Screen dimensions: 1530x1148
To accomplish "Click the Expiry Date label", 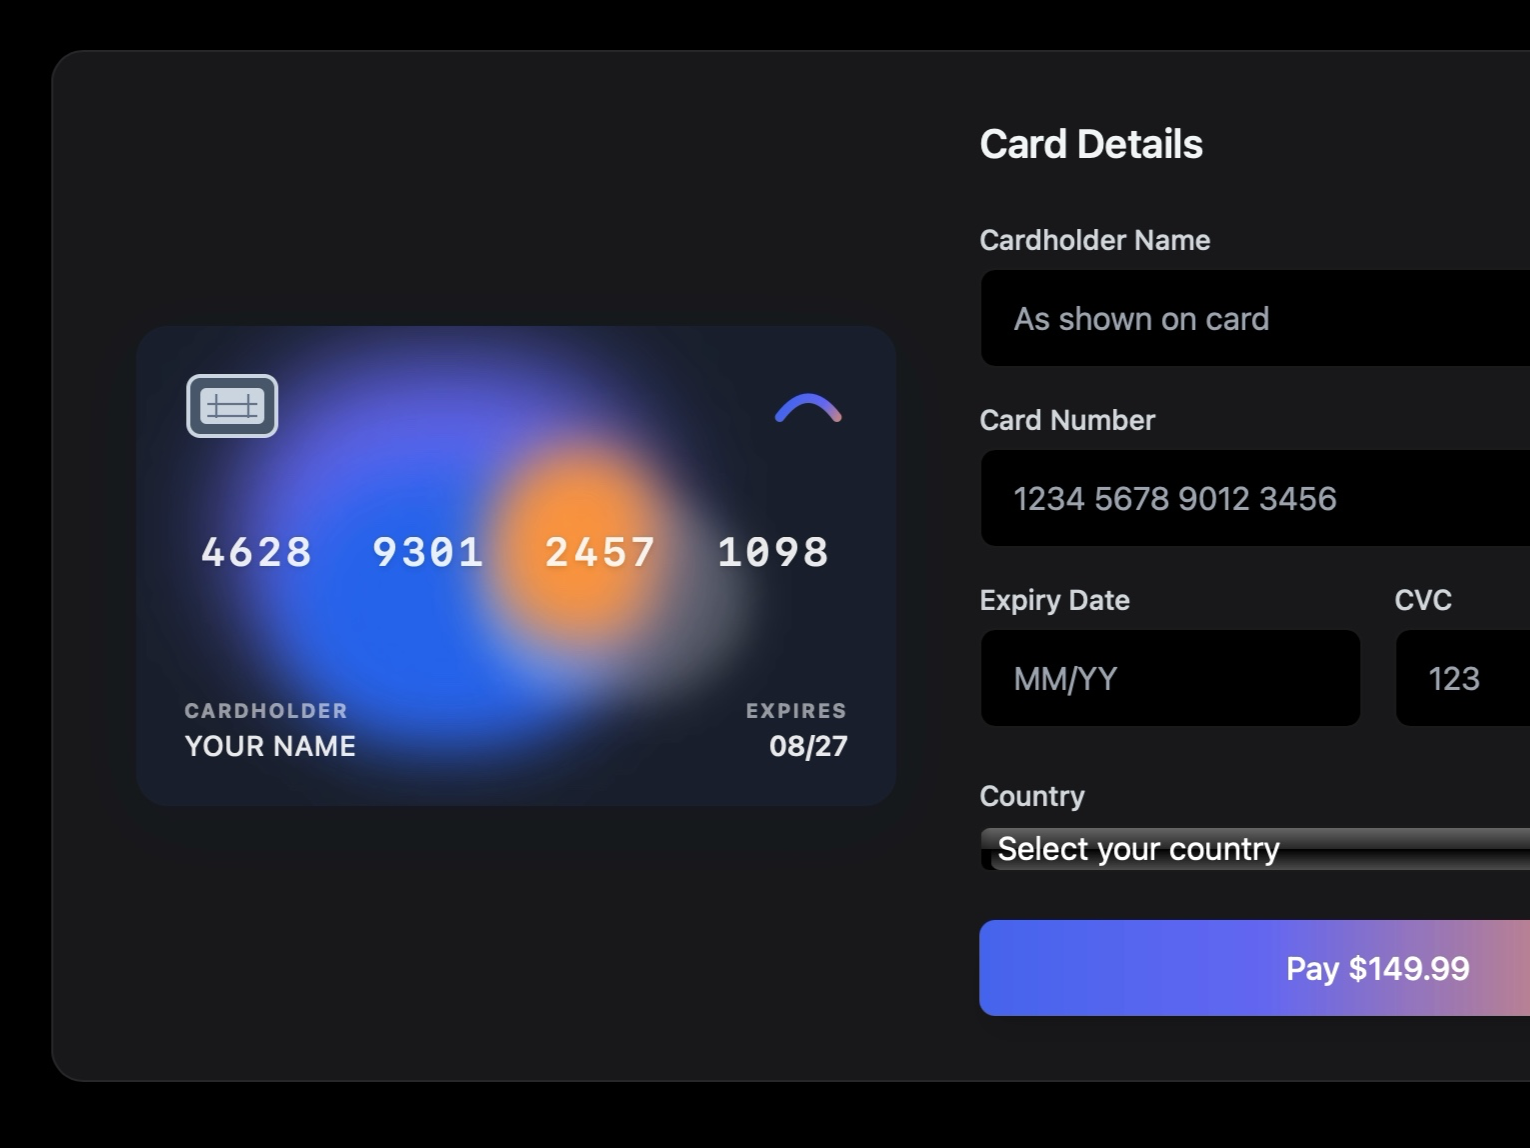I will [1054, 600].
